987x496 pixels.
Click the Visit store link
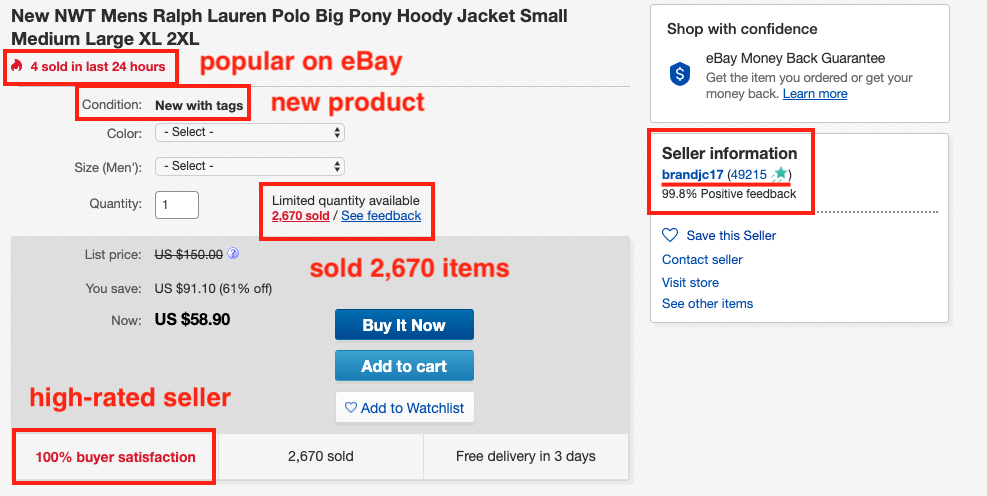pyautogui.click(x=691, y=282)
